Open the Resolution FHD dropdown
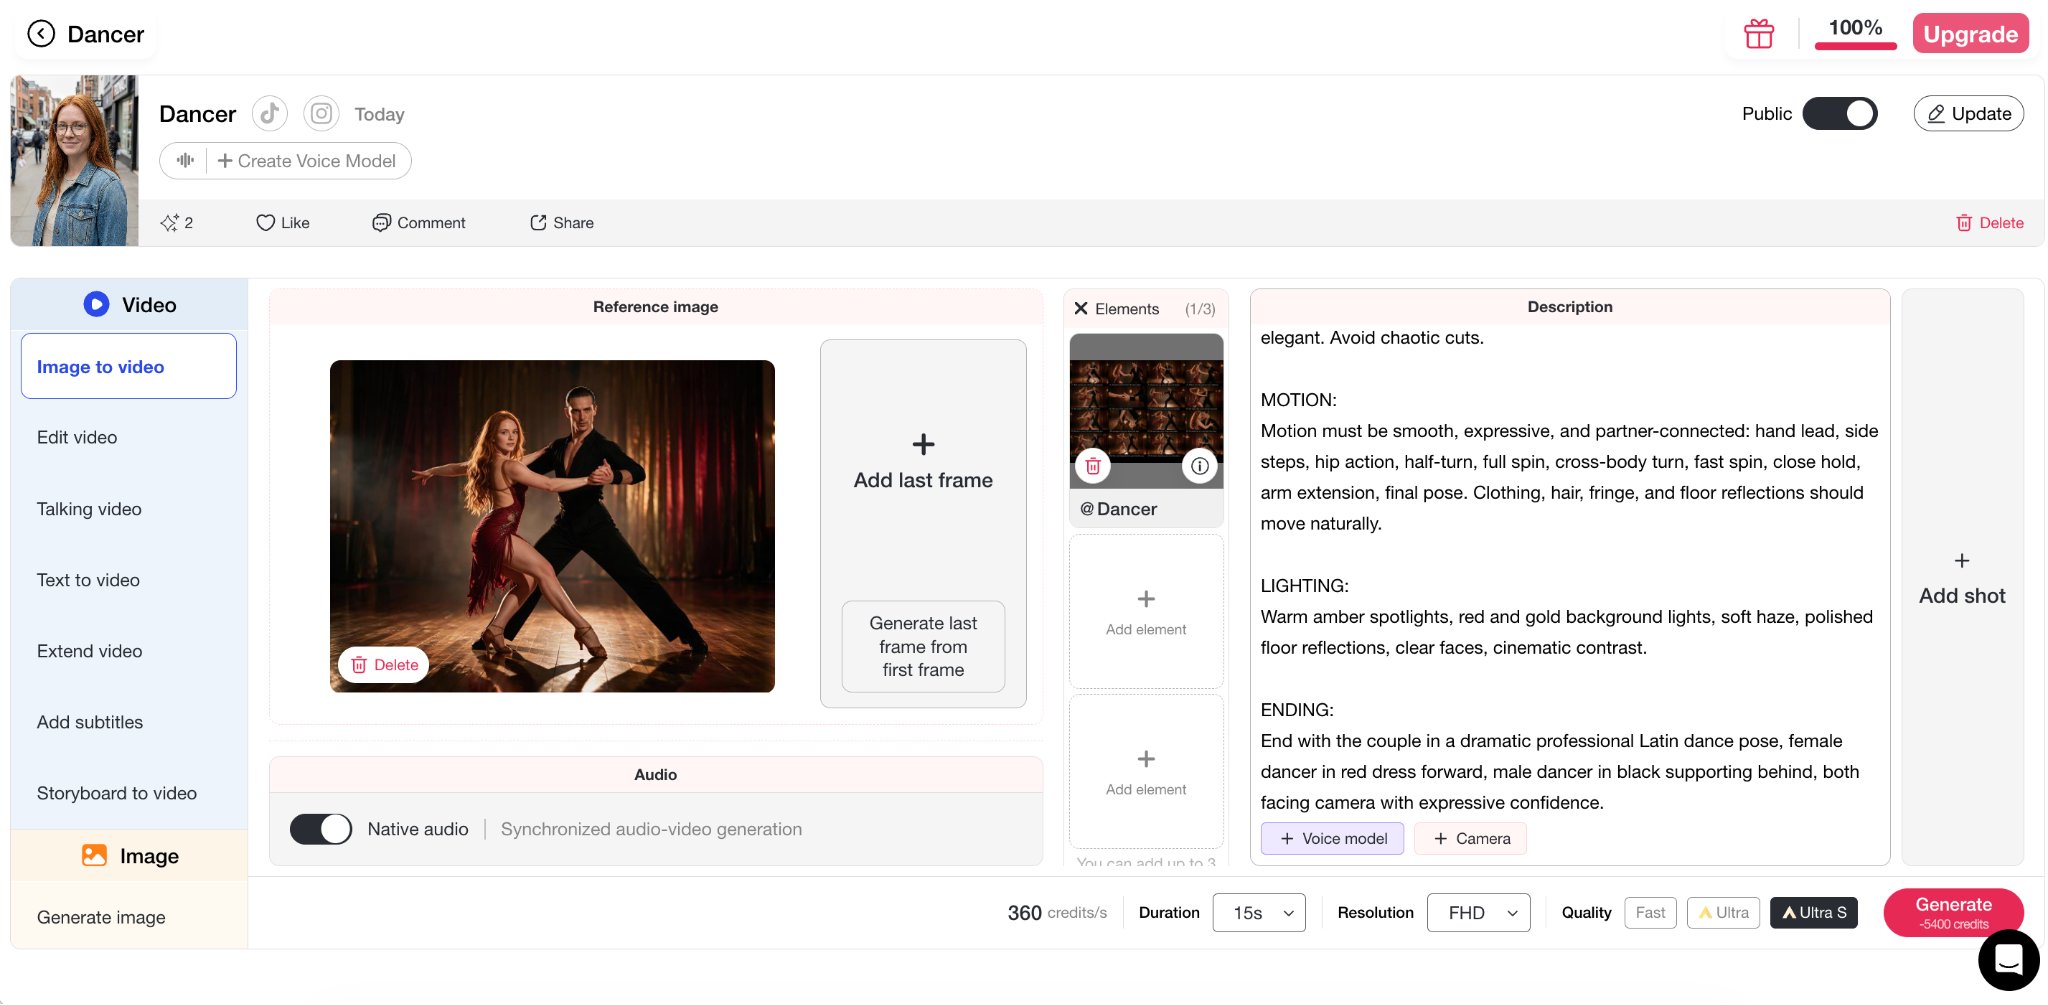Viewport: 2048px width, 1005px height. (x=1478, y=913)
